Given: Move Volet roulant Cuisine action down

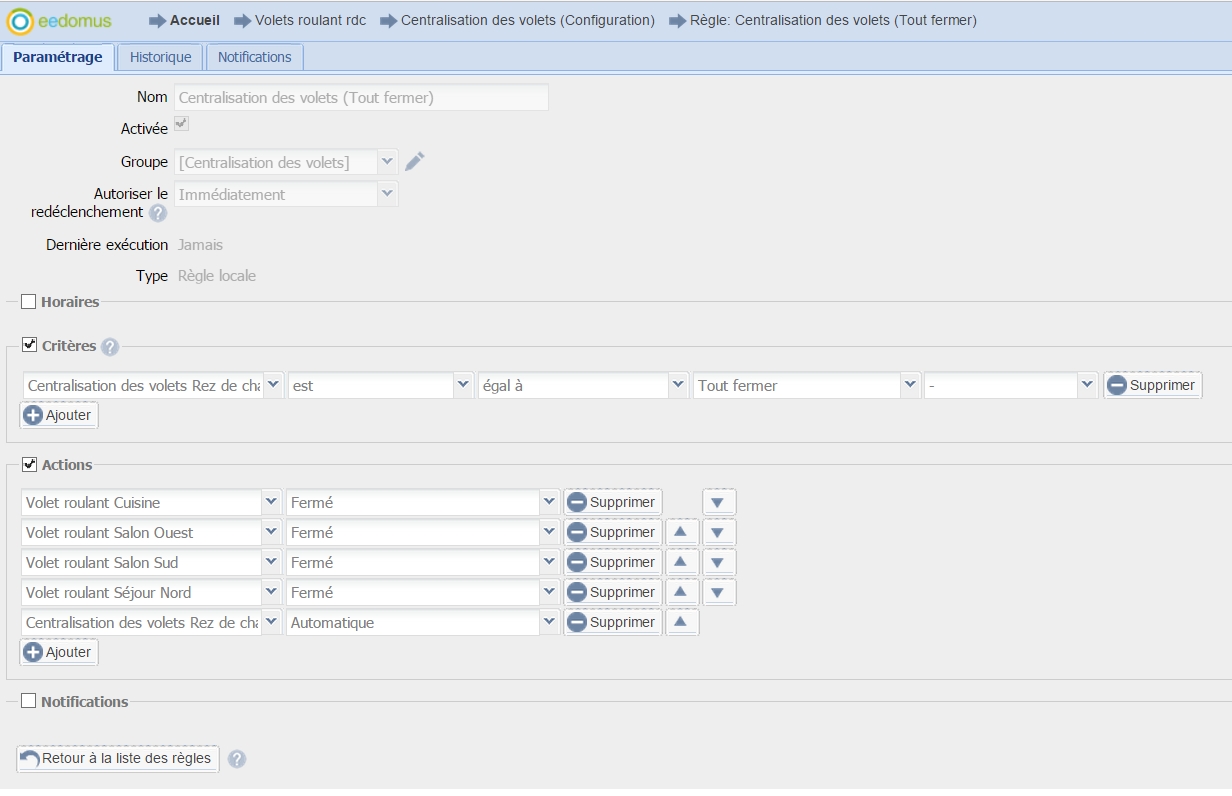Looking at the screenshot, I should (718, 502).
